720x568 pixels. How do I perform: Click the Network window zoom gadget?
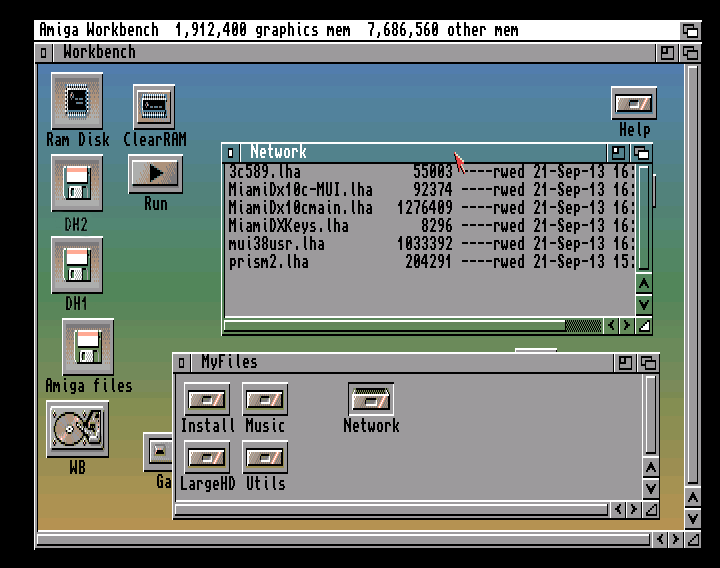pos(618,152)
